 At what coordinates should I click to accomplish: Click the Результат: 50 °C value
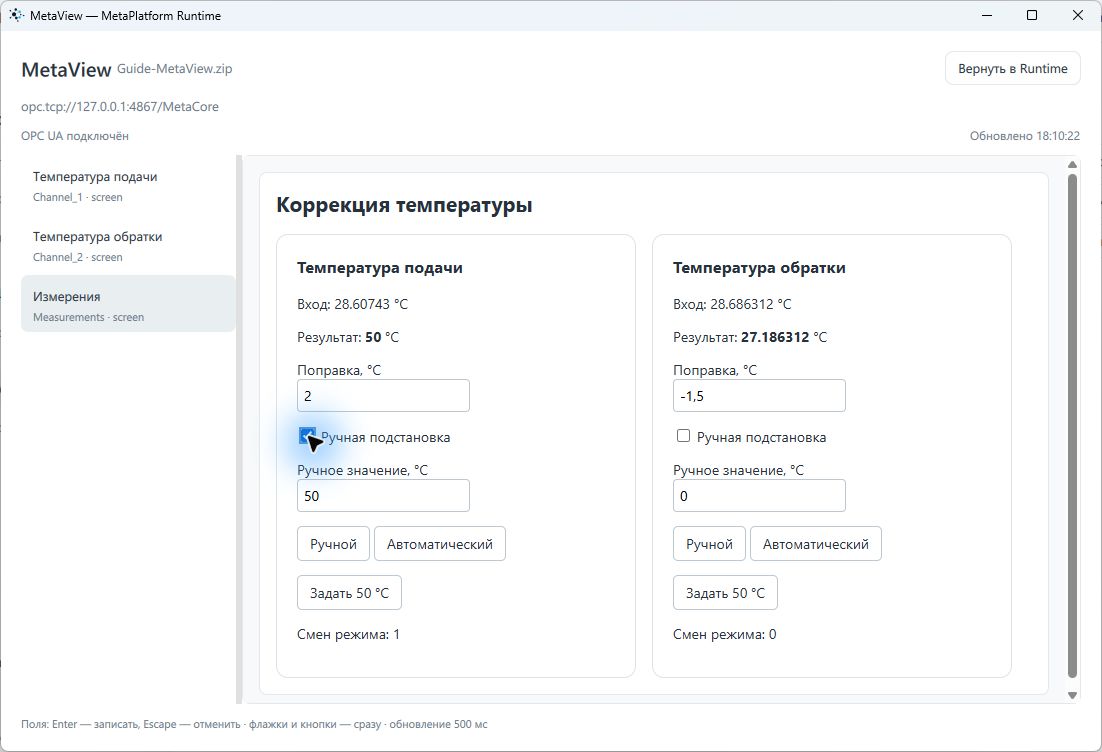coord(348,337)
